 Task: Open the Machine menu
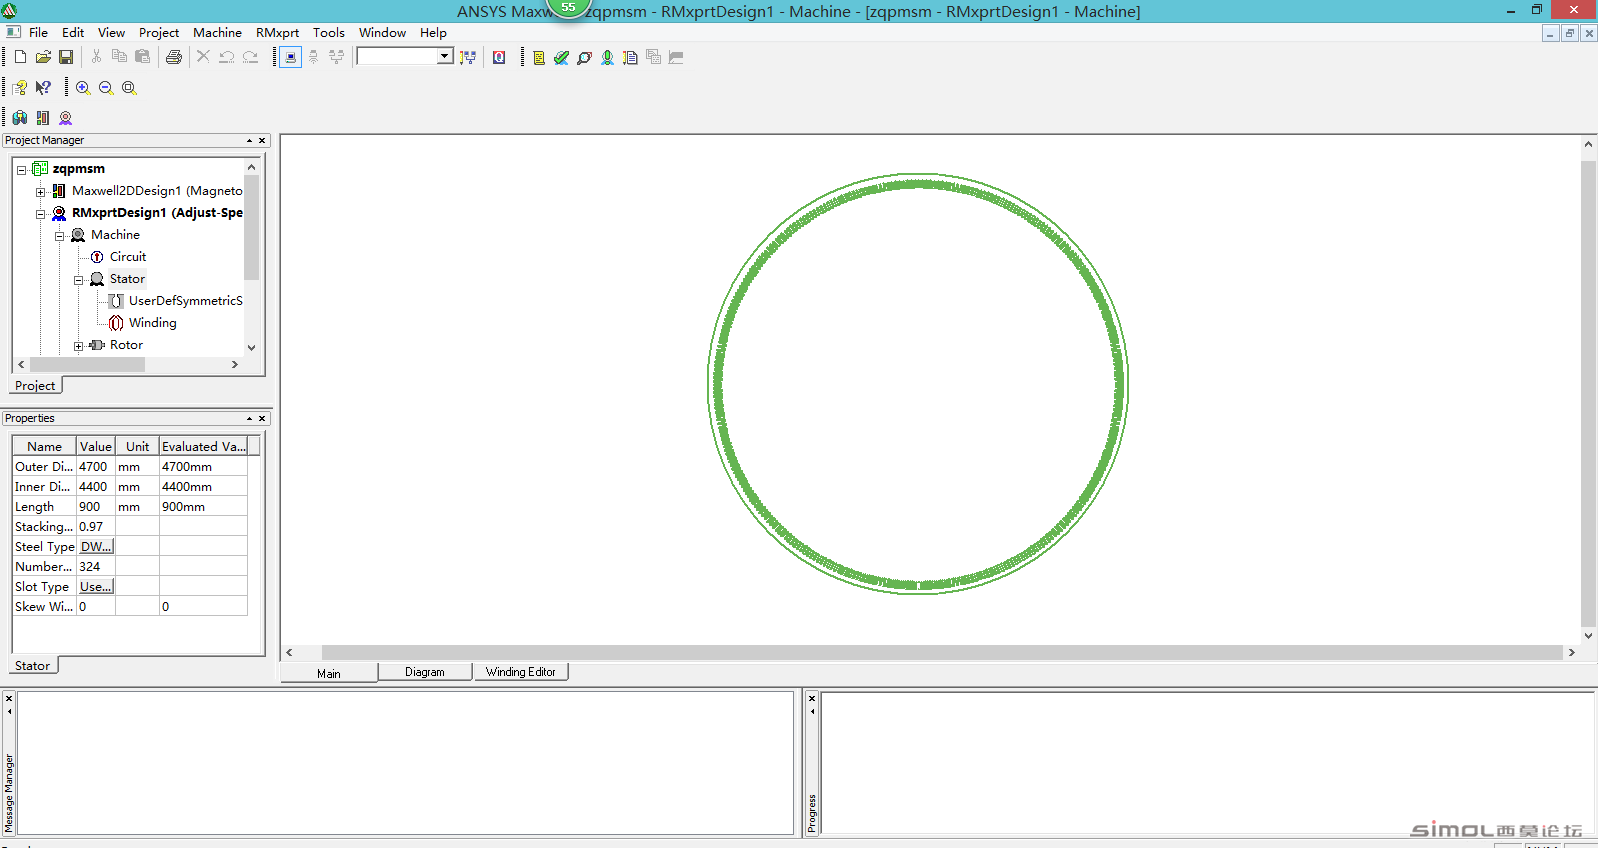click(x=217, y=33)
